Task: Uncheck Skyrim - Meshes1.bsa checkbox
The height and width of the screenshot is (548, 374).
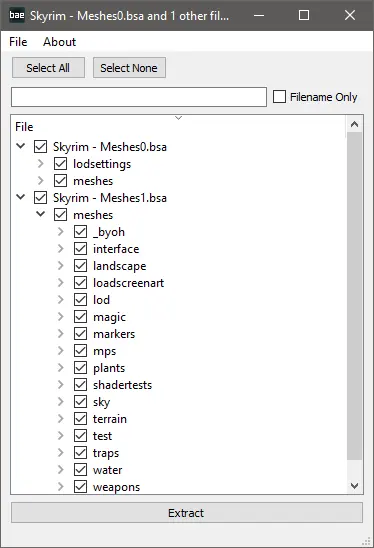Action: click(x=40, y=198)
